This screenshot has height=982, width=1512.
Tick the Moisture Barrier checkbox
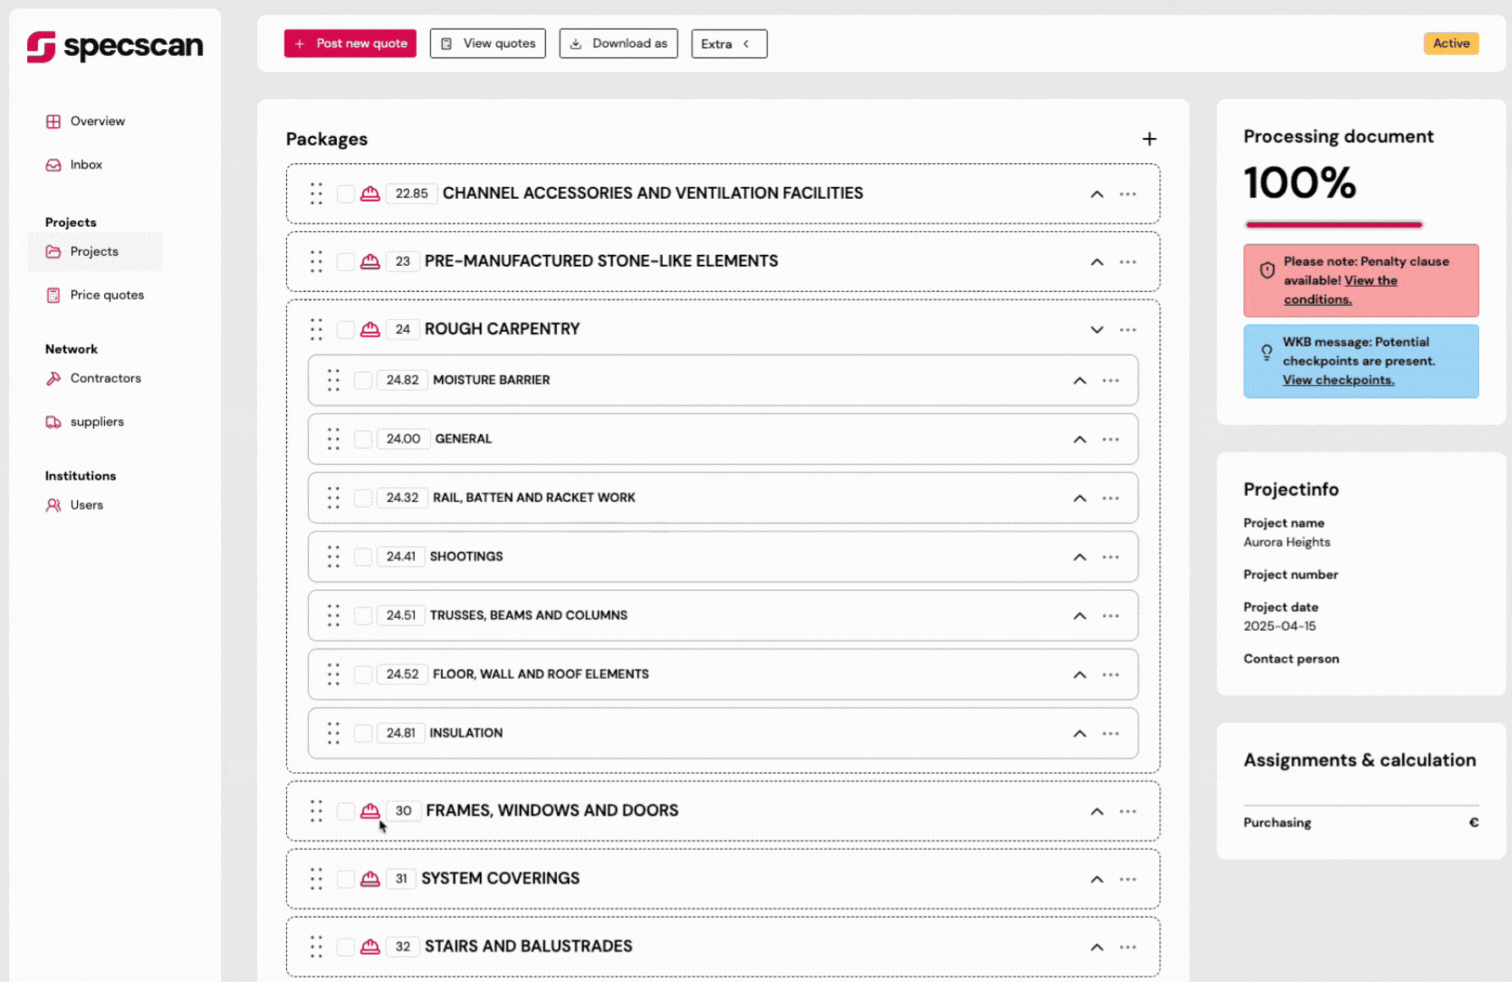(363, 381)
